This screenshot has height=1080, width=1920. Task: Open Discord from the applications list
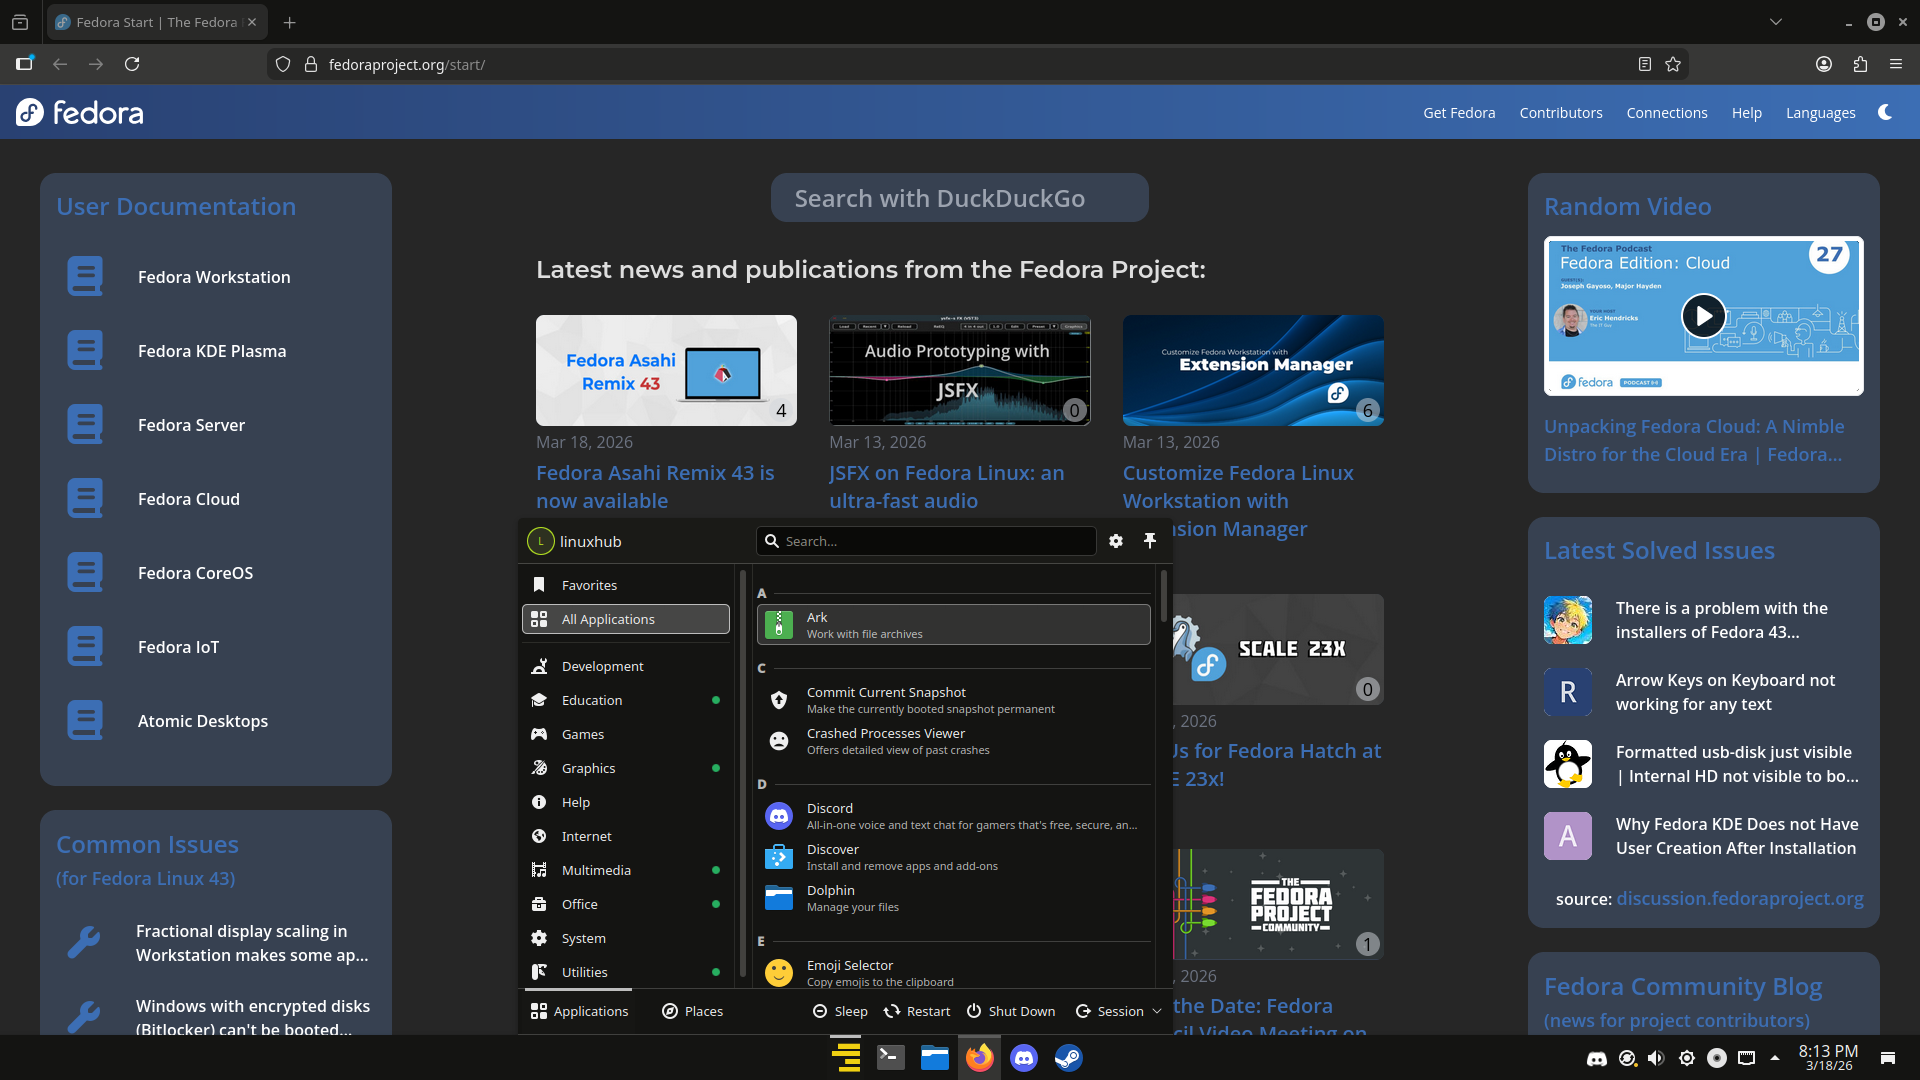(954, 816)
